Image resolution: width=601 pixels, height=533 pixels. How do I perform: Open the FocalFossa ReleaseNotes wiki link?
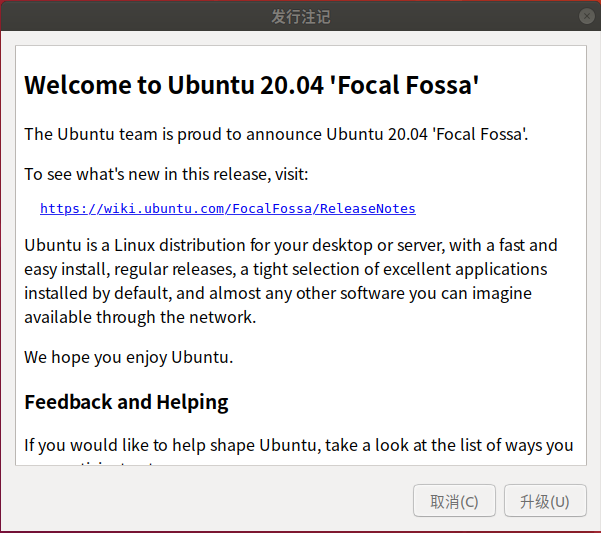[228, 209]
